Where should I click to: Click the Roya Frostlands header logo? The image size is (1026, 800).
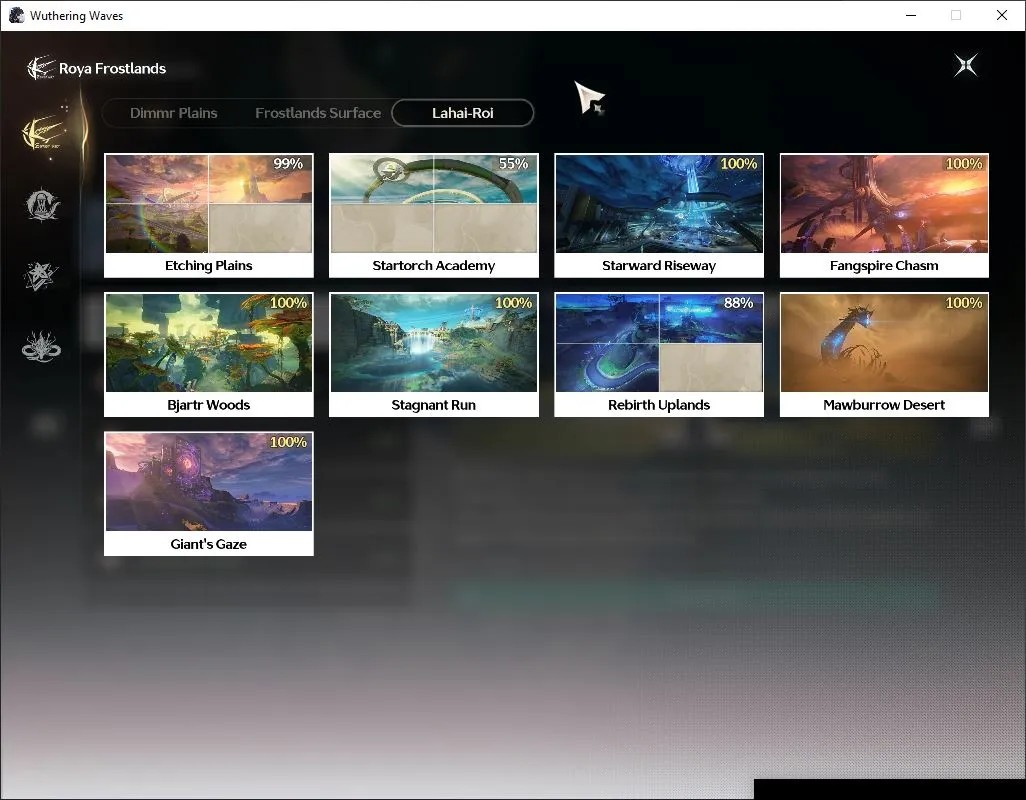pyautogui.click(x=40, y=68)
